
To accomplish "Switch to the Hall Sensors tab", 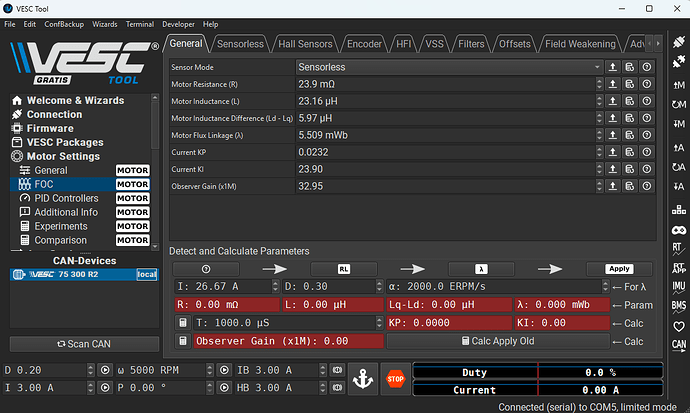I will tap(305, 44).
